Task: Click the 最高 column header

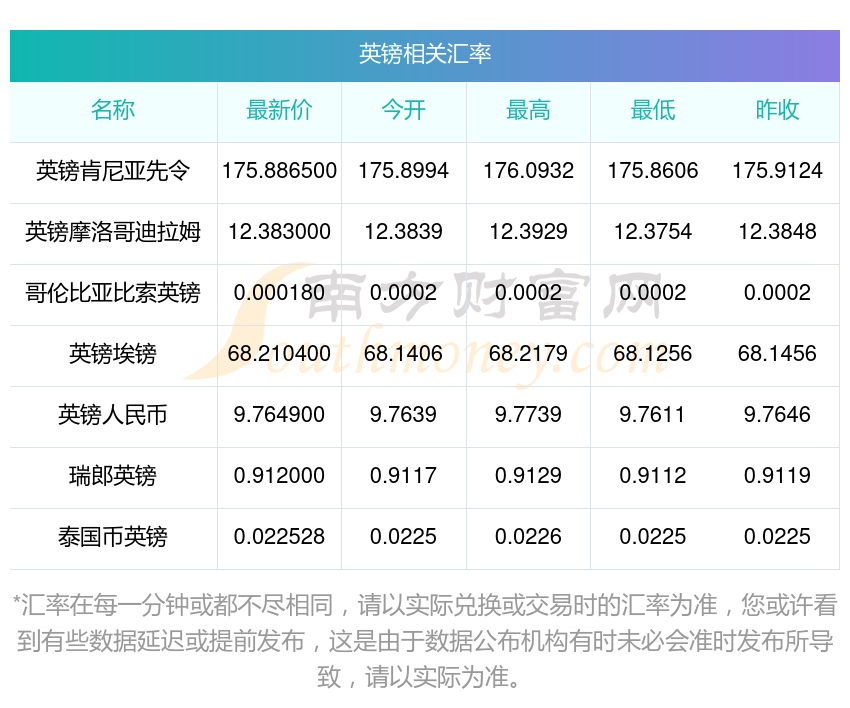Action: click(528, 110)
